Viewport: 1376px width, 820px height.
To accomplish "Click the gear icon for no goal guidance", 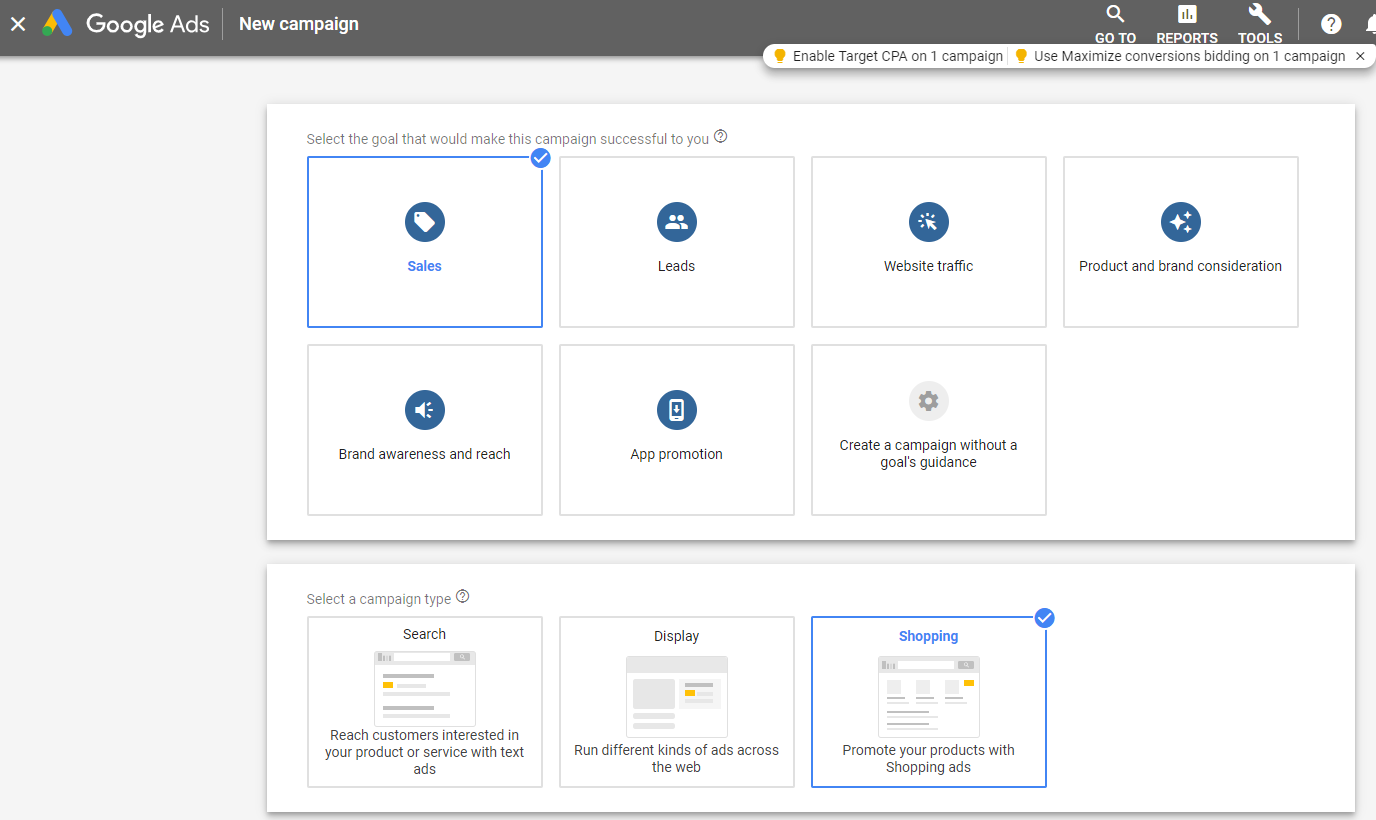I will pyautogui.click(x=928, y=401).
